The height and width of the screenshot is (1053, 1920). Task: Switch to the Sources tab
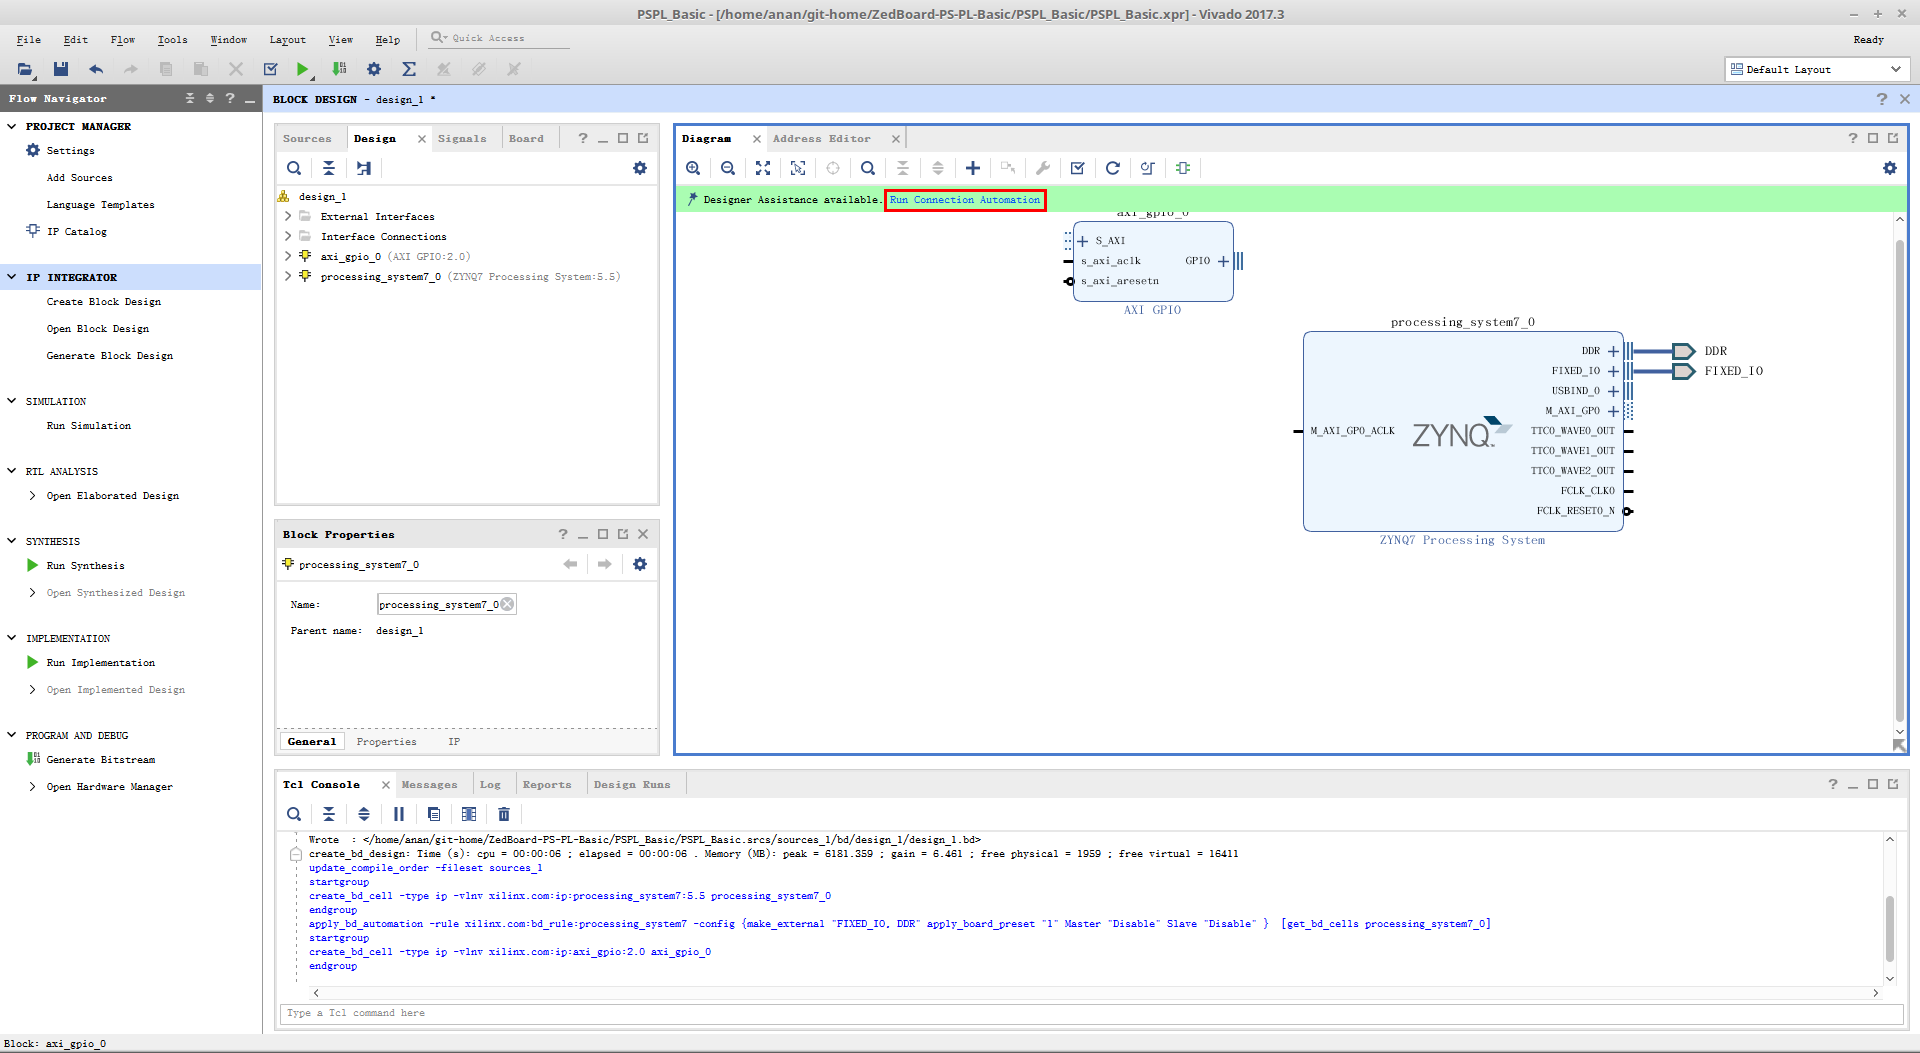(x=307, y=139)
